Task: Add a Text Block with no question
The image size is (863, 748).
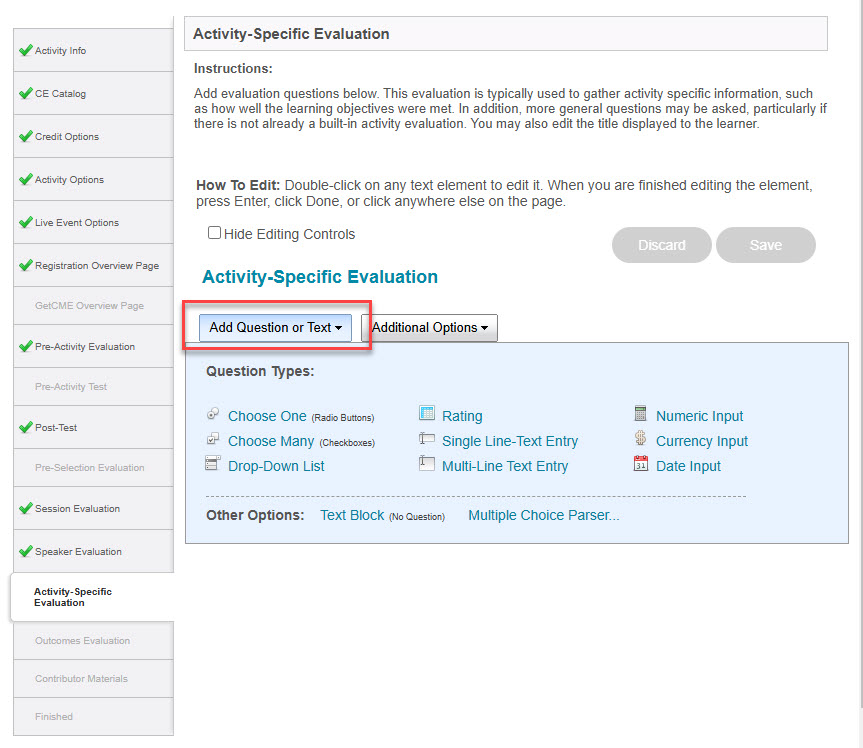Action: (x=352, y=515)
